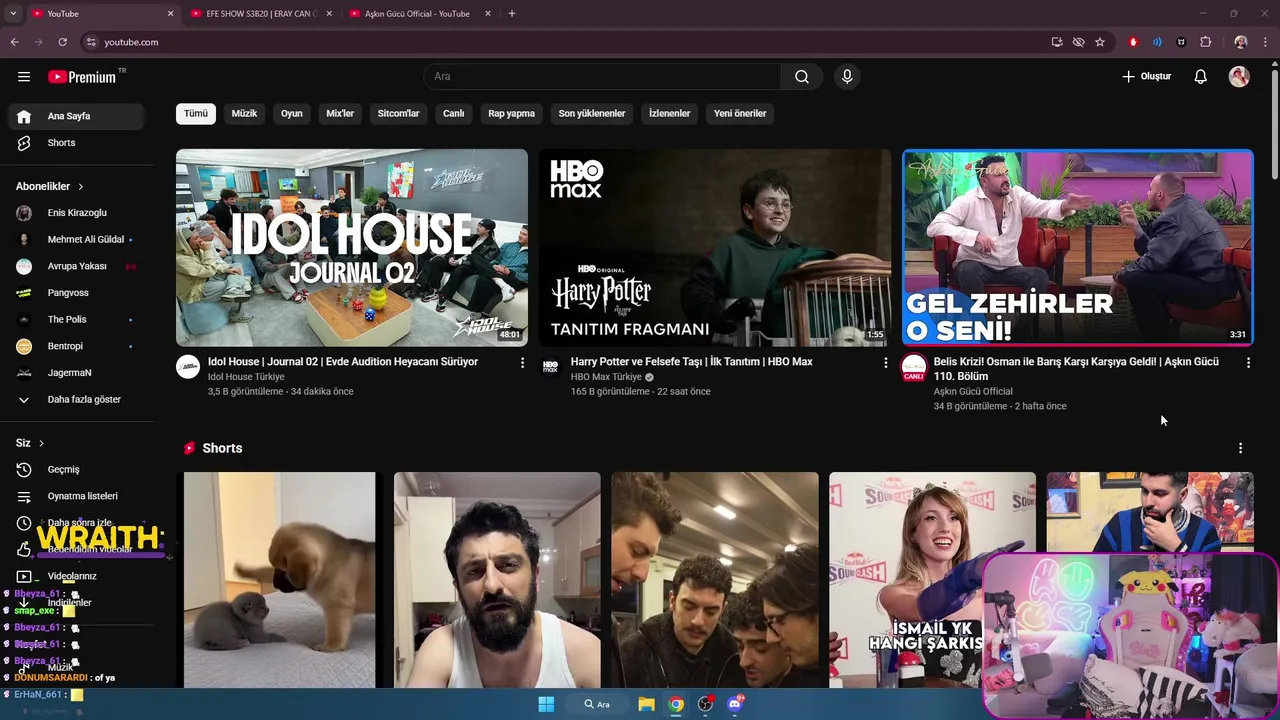Select the Tümü filter chip
The height and width of the screenshot is (720, 1280).
coord(196,114)
